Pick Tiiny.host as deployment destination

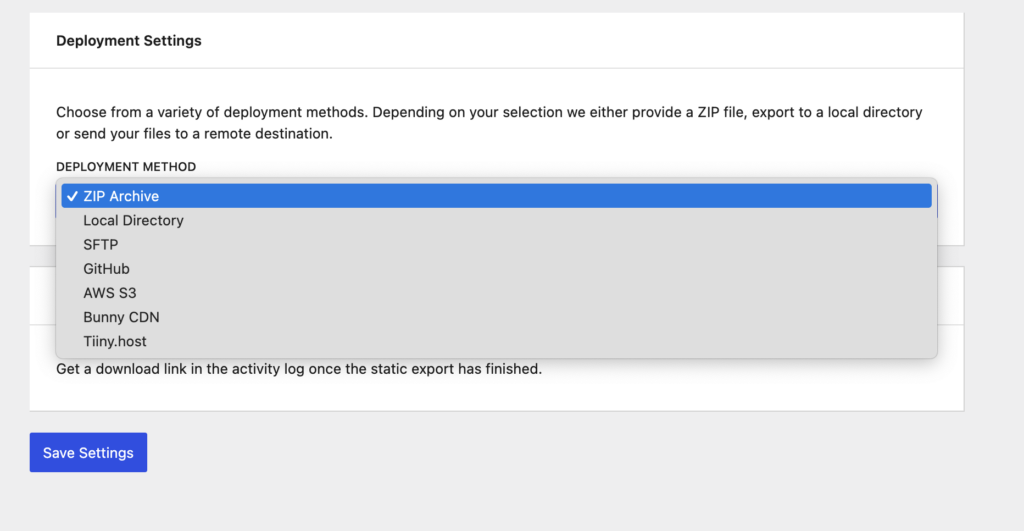(496, 341)
